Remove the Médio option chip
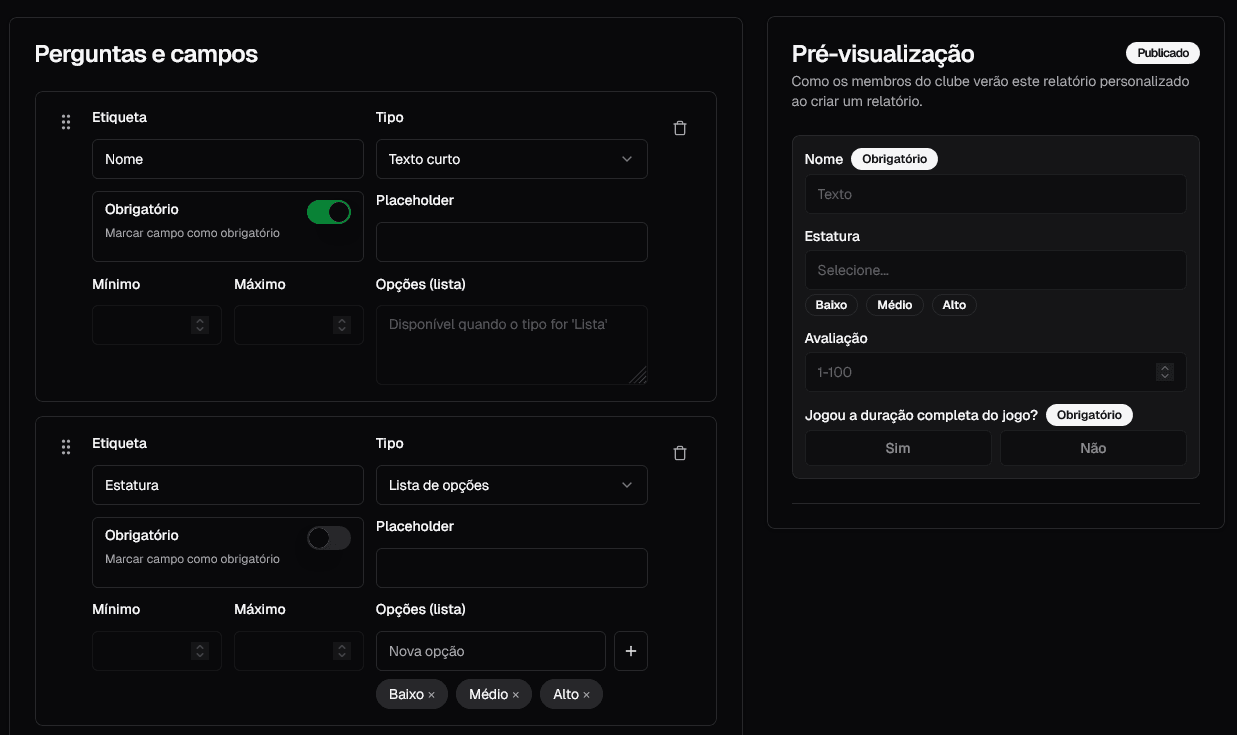 point(516,695)
